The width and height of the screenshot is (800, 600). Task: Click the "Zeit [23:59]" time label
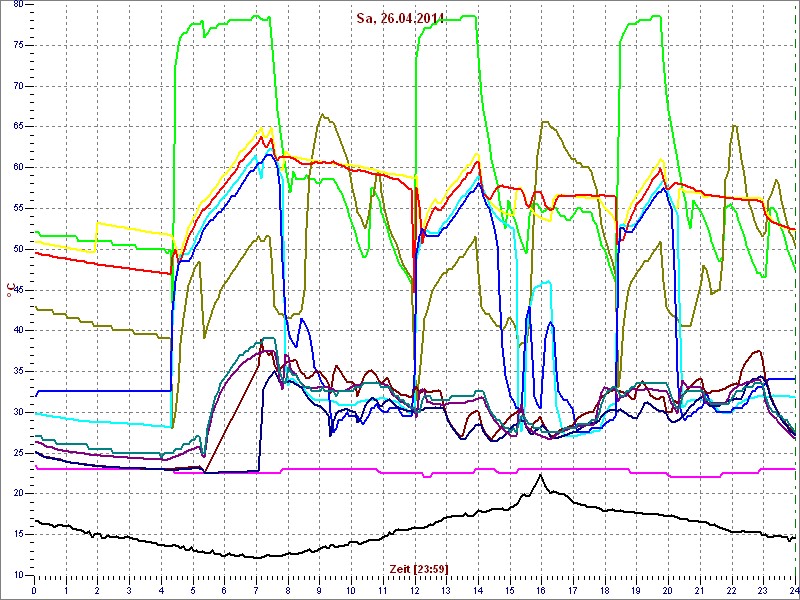point(419,568)
